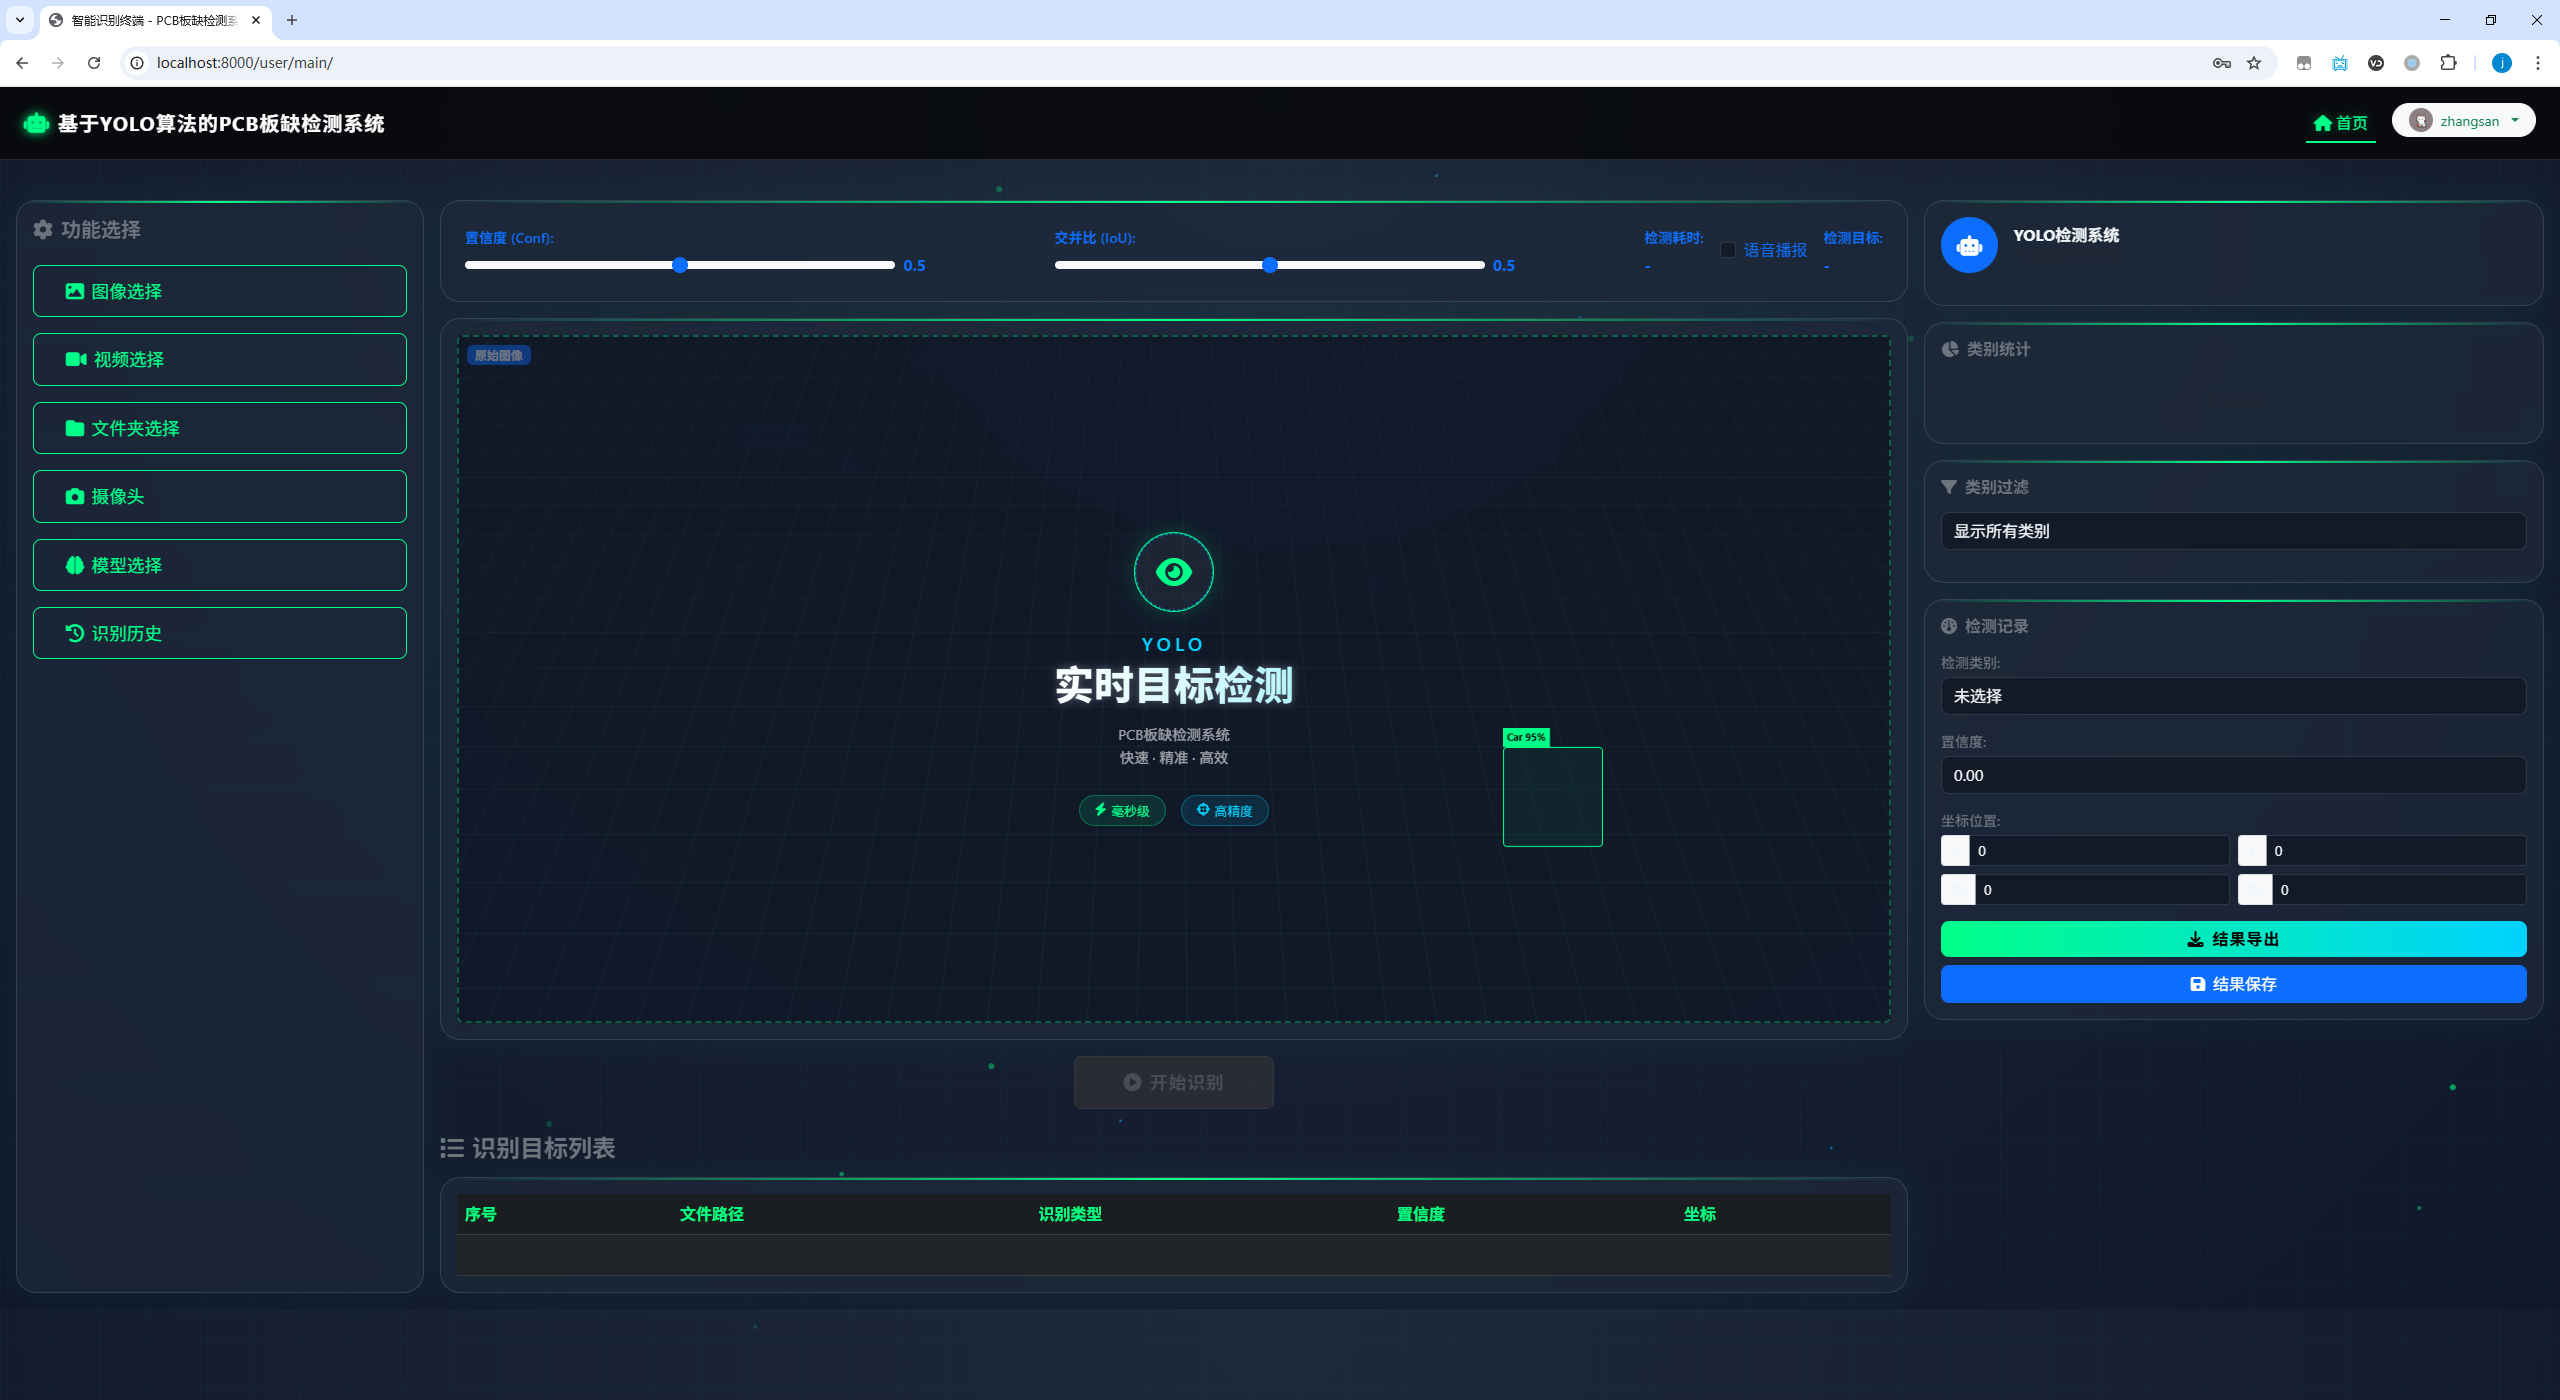Go to the 首页 navigation item
Screen dimensions: 2560x1400
click(2340, 123)
